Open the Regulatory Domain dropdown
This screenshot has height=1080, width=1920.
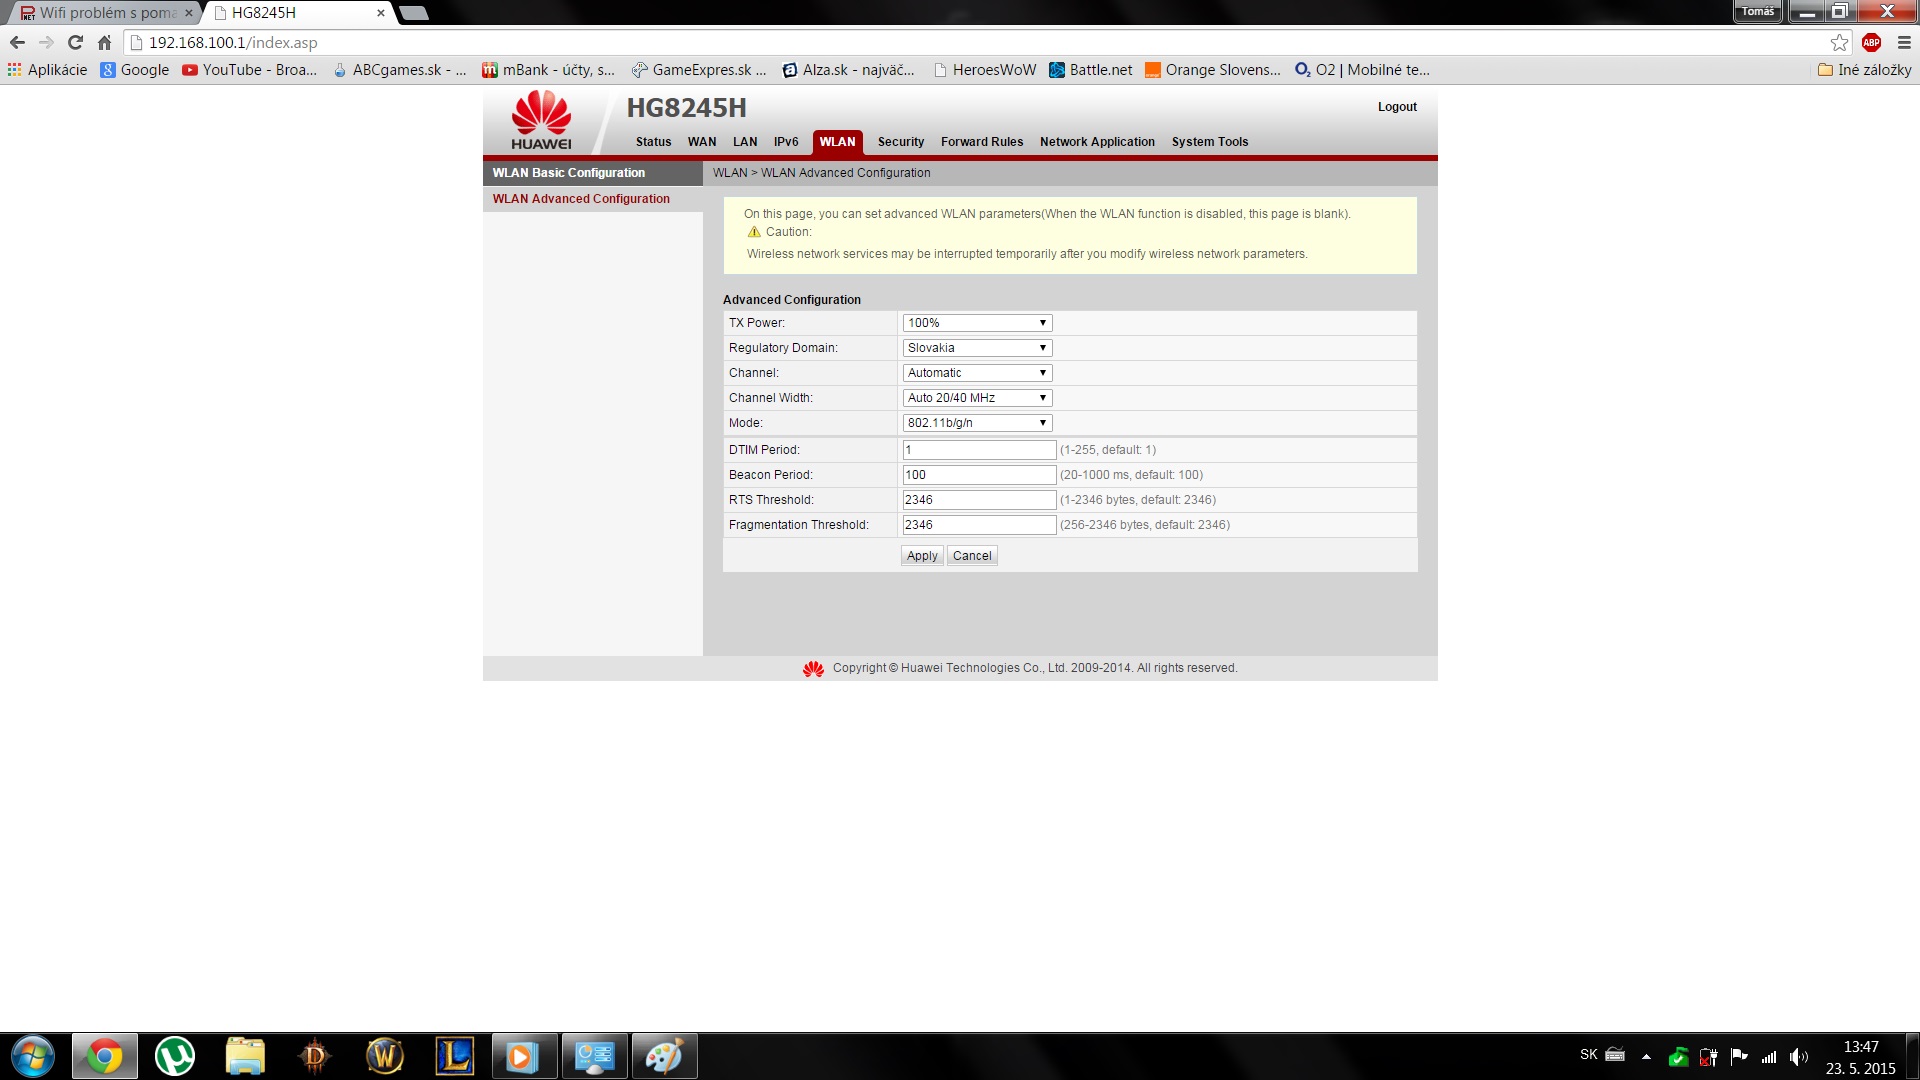point(977,348)
